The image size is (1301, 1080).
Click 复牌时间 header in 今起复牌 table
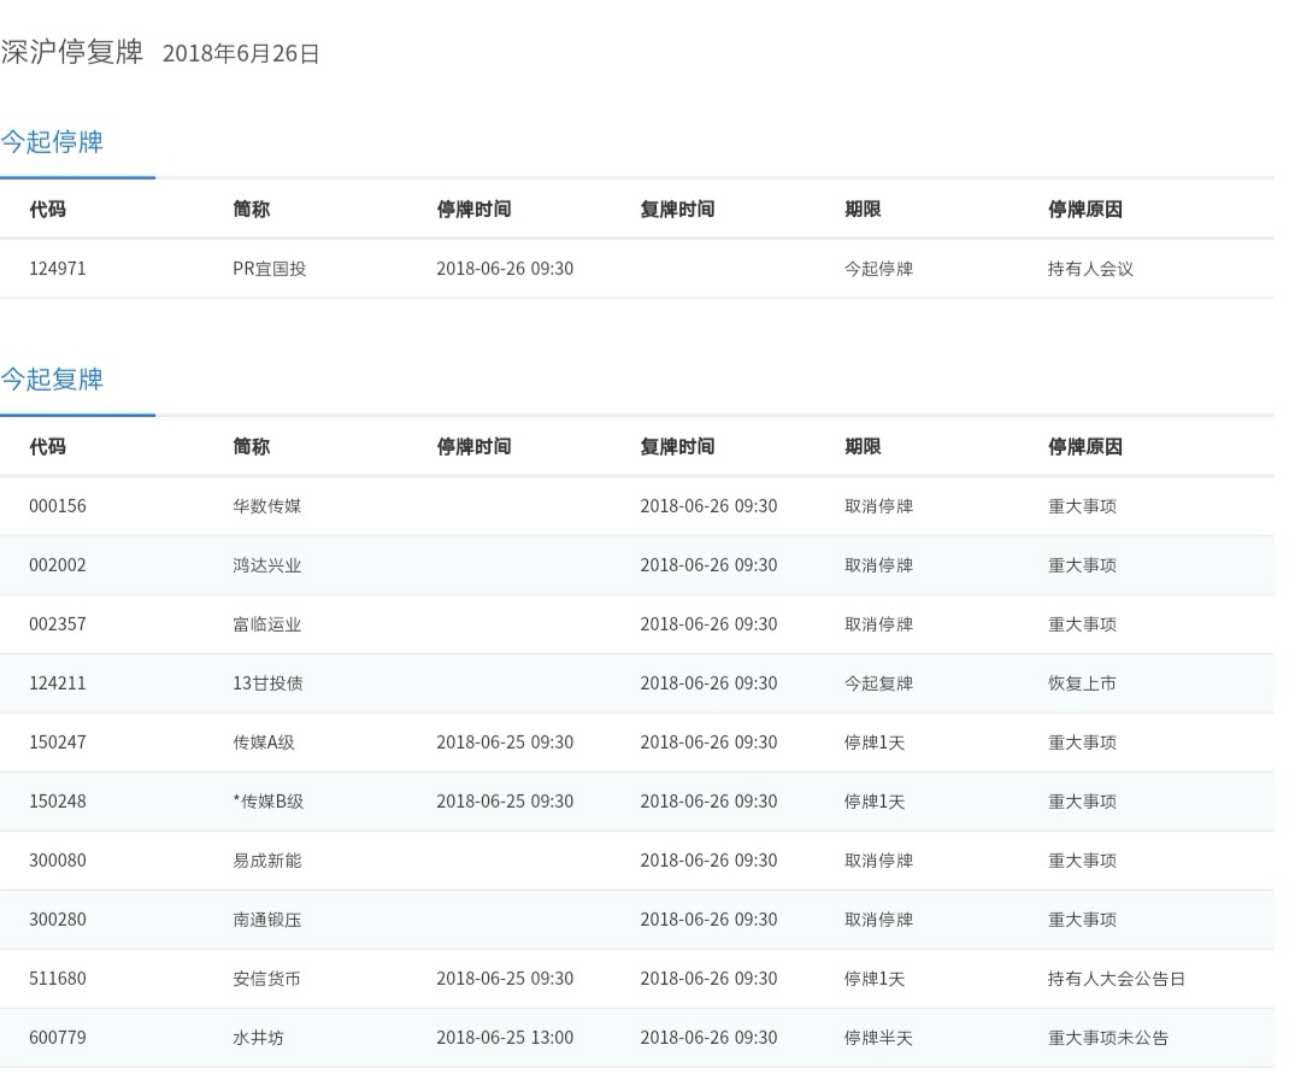click(677, 446)
